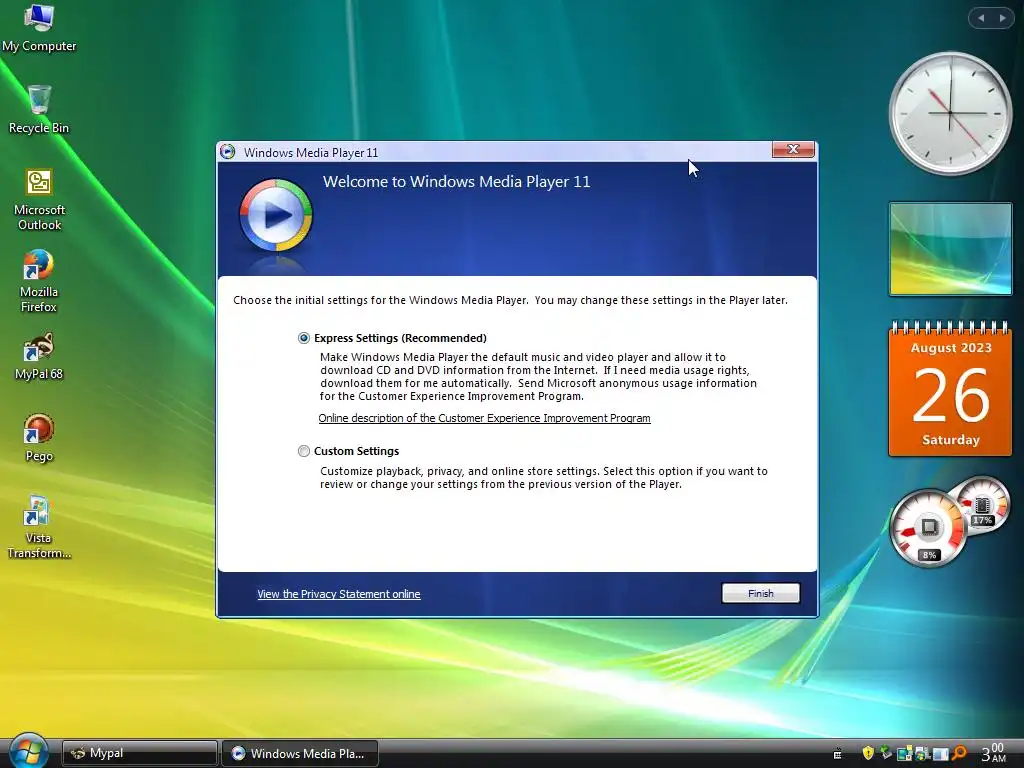Click the title bar Media Player icon
1024x768 pixels.
(227, 152)
